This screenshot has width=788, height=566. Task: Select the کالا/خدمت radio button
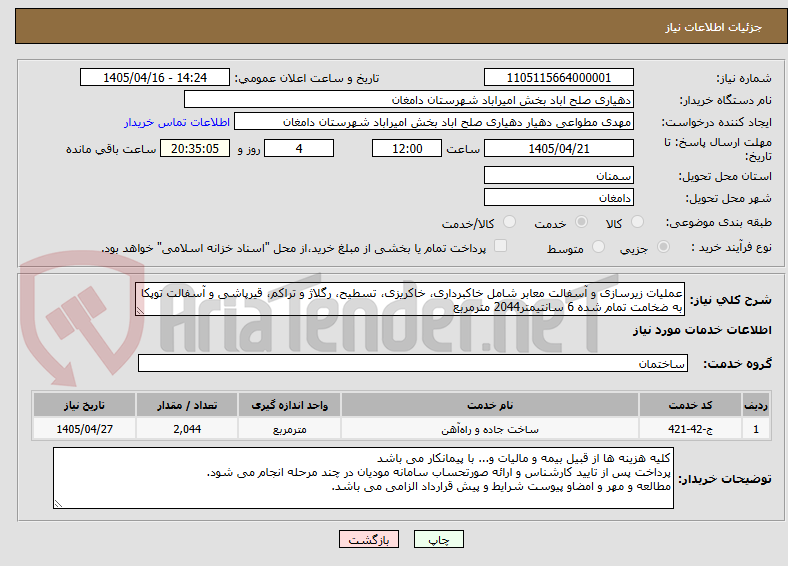tap(510, 222)
